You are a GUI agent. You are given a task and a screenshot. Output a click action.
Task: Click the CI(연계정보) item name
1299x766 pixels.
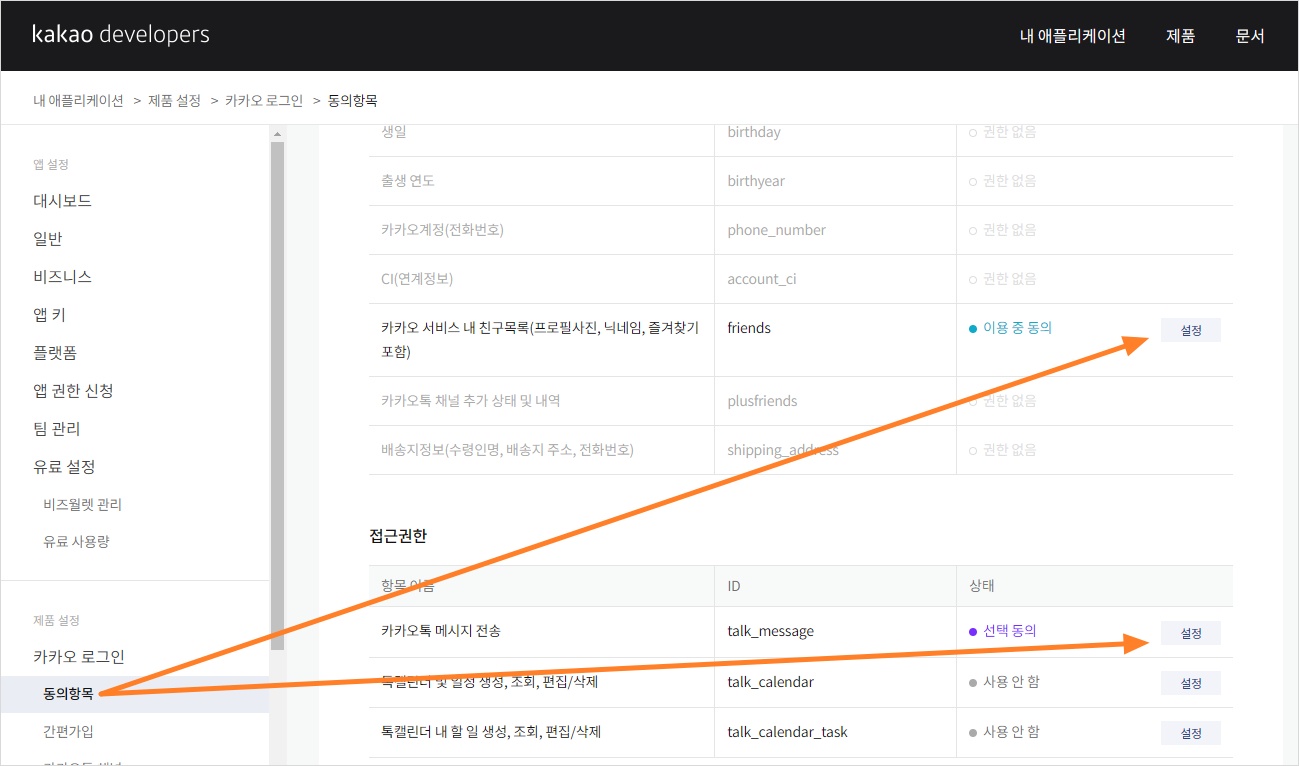[x=417, y=279]
